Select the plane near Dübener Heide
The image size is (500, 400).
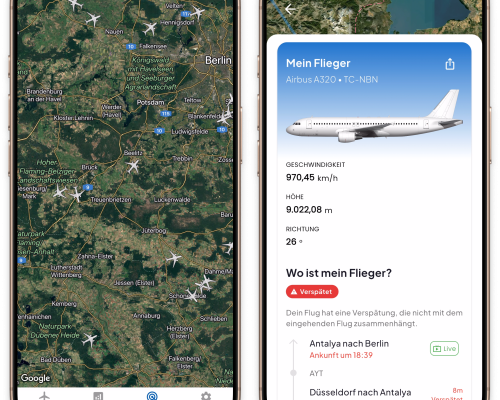pos(89,340)
